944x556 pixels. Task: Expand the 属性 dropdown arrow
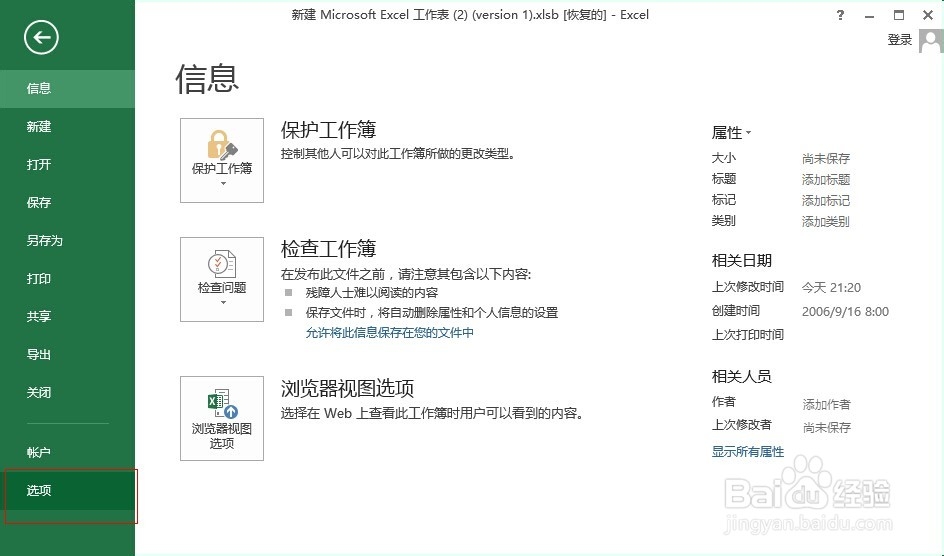748,132
